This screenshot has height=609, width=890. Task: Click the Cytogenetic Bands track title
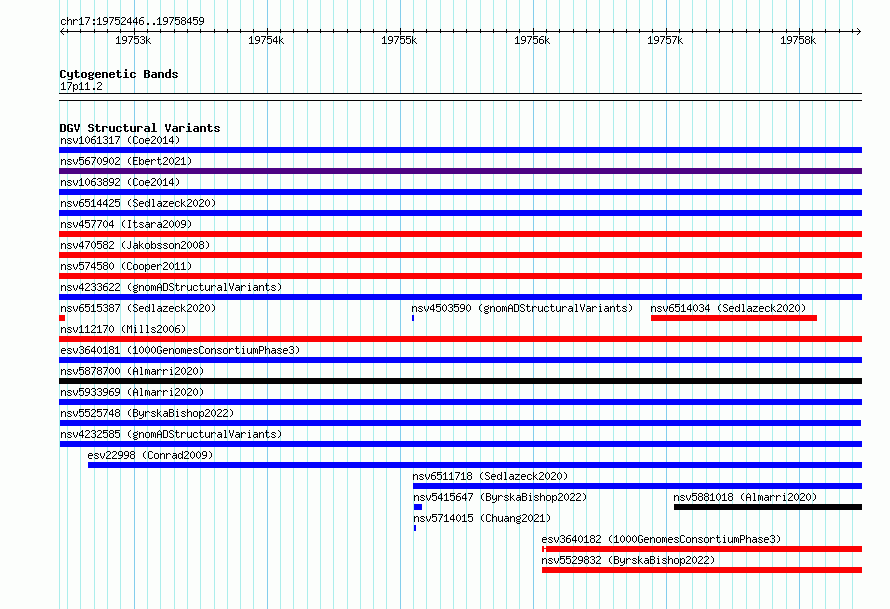pyautogui.click(x=119, y=74)
